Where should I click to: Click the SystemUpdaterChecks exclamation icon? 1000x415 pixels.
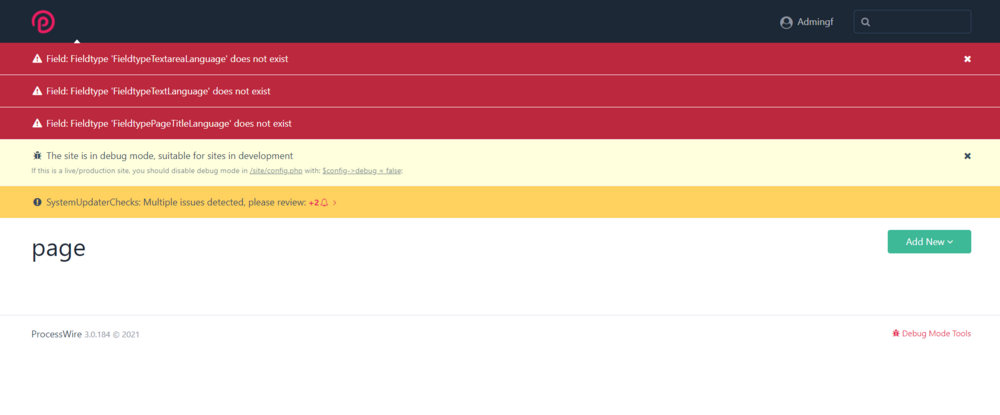point(37,202)
